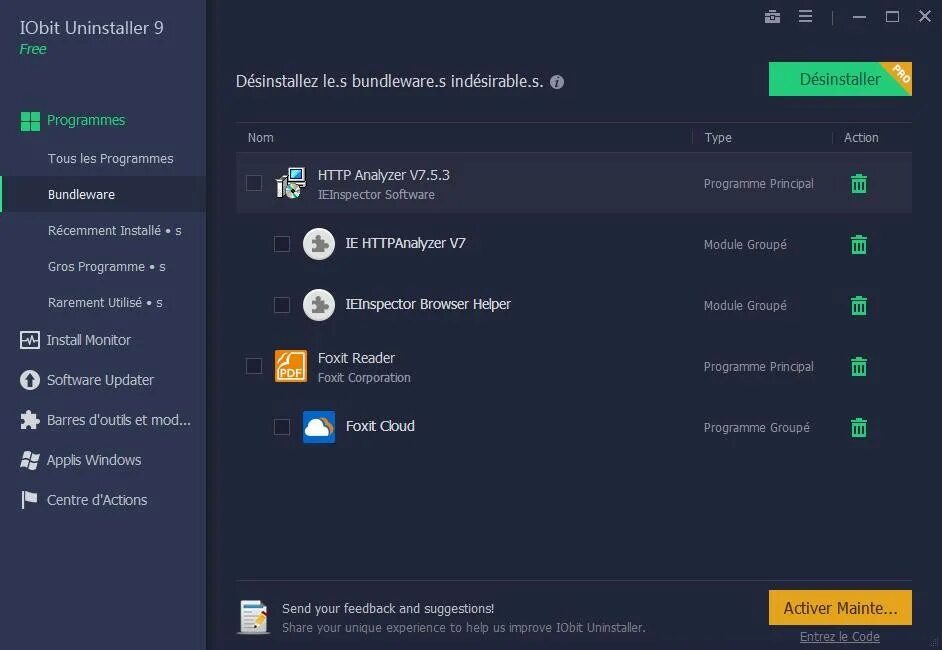Click the IEInspector Browser Helper name text
This screenshot has height=650, width=942.
(x=428, y=304)
